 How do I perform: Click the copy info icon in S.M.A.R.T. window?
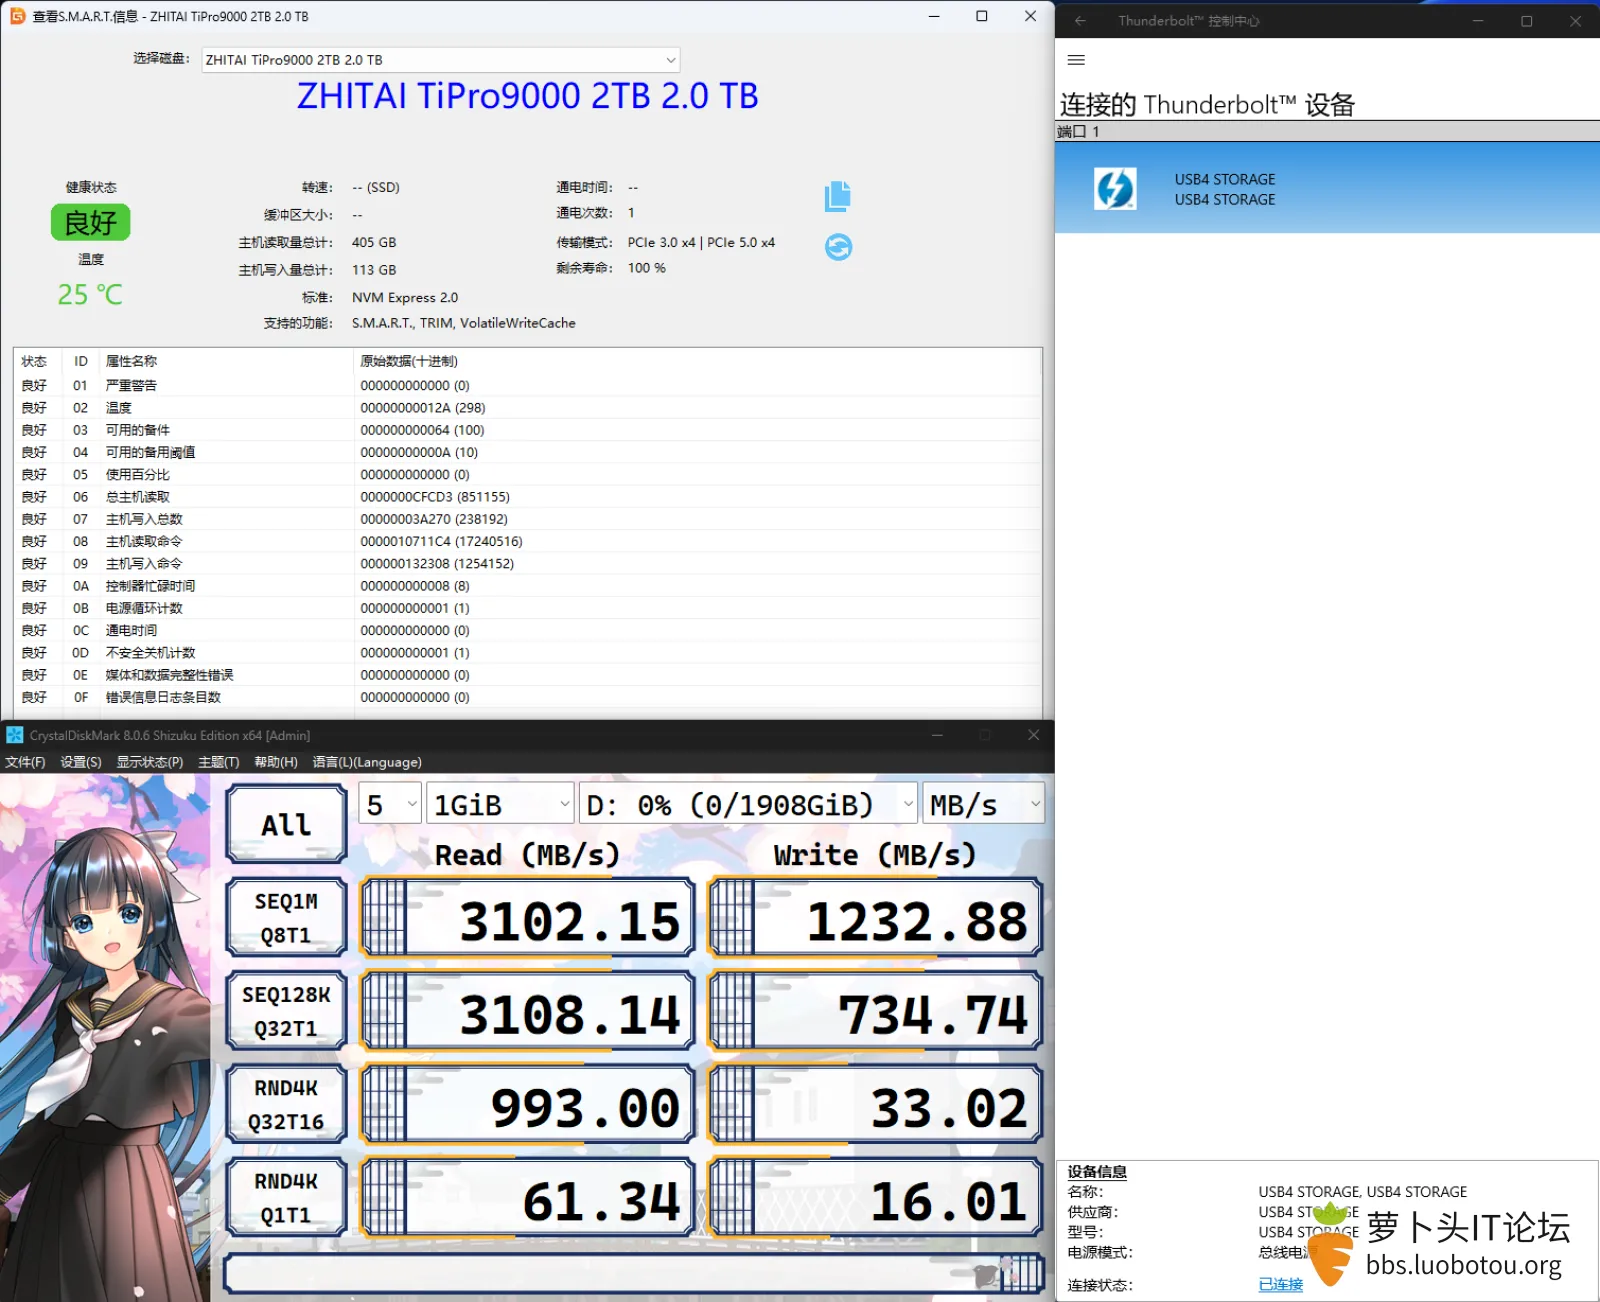[x=838, y=196]
